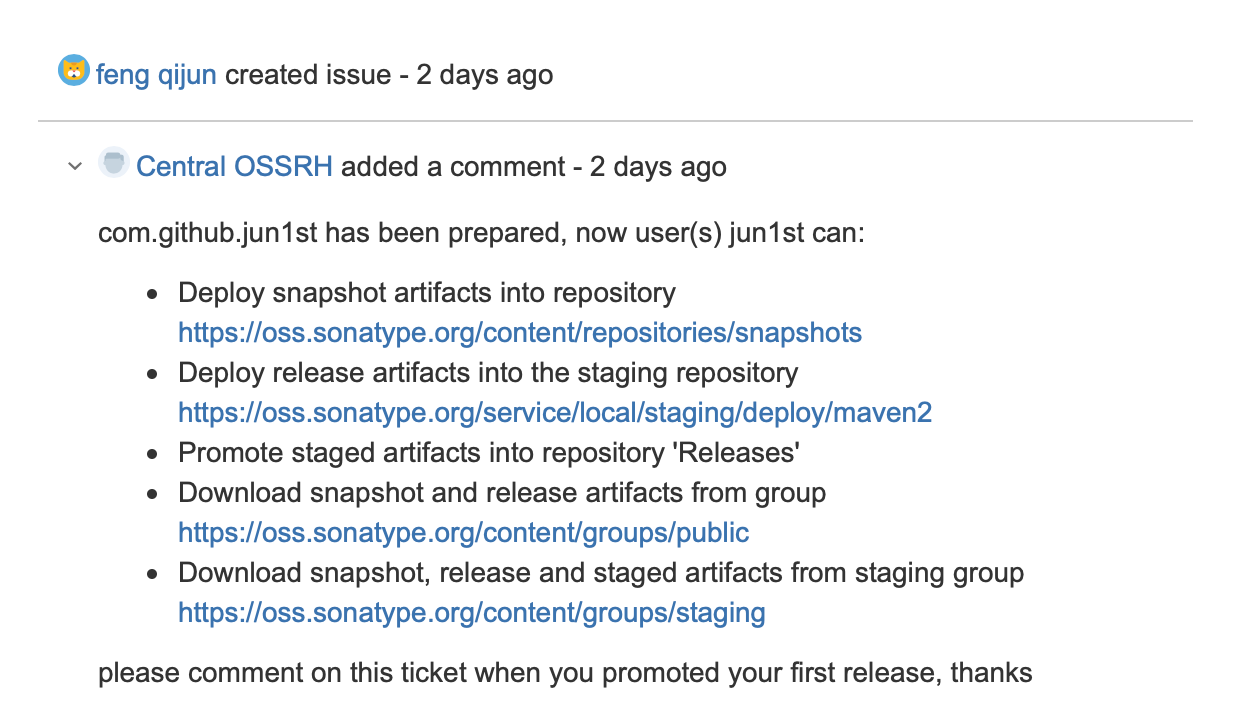Viewport: 1240px width, 710px height.
Task: Click the comment's '2 days ago' timestamp
Action: 658,167
